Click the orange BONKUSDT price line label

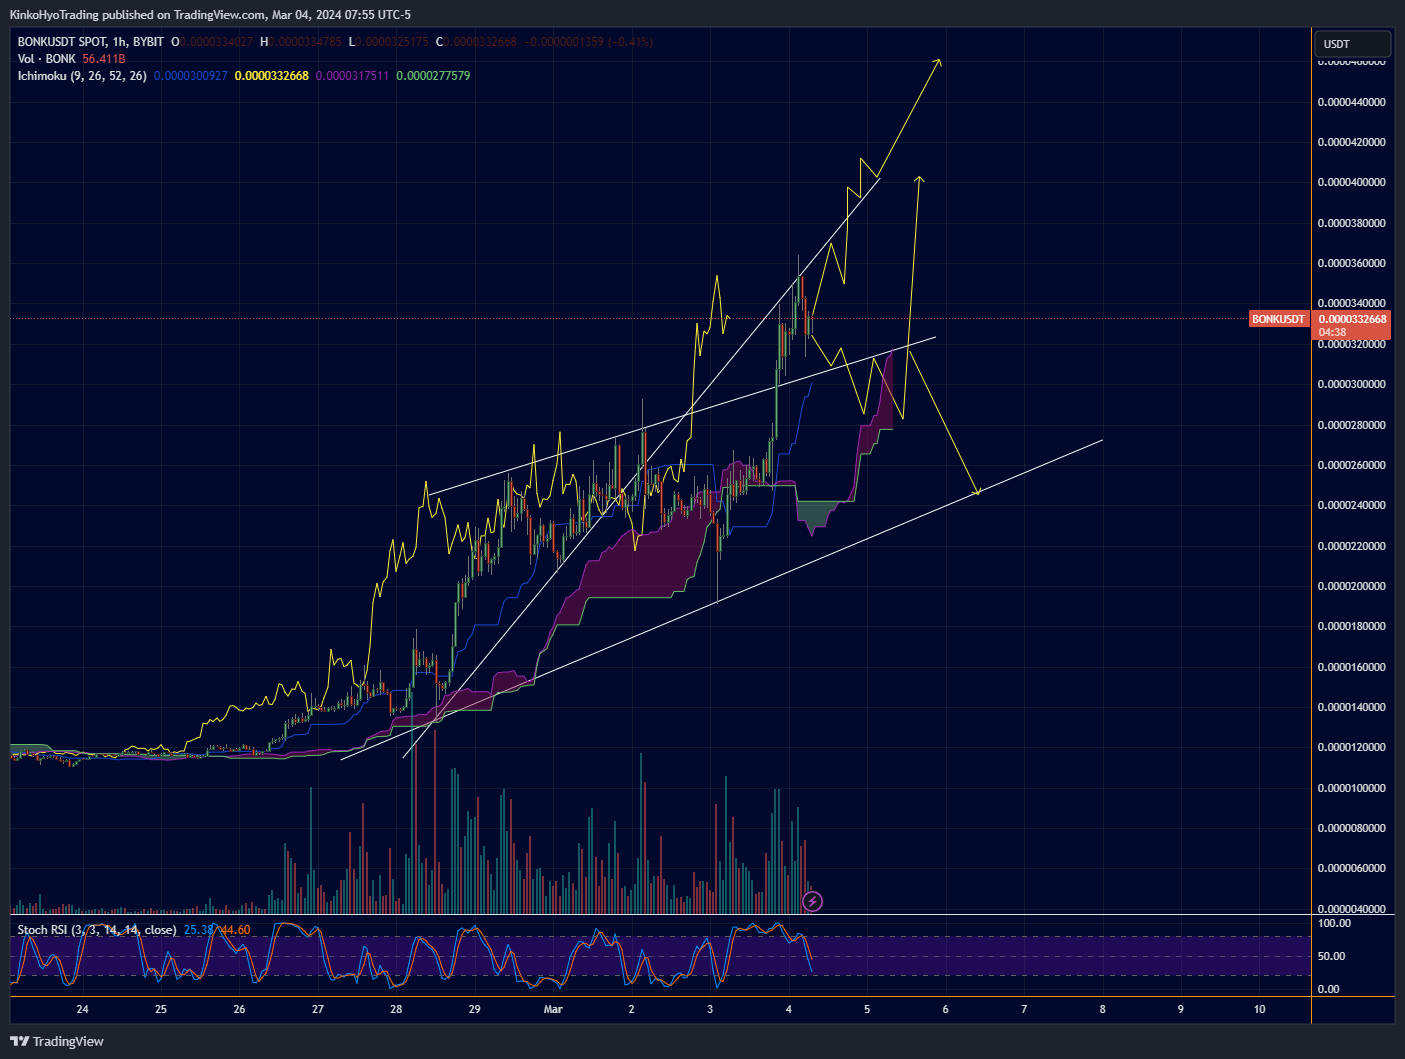[x=1278, y=319]
